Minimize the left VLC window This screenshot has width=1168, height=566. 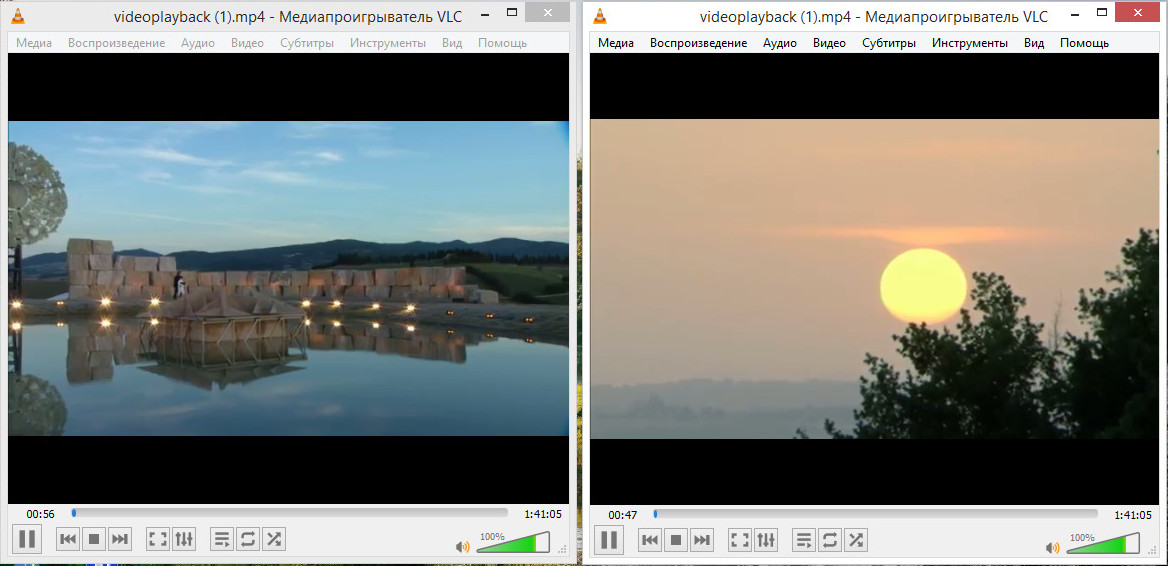coord(486,13)
